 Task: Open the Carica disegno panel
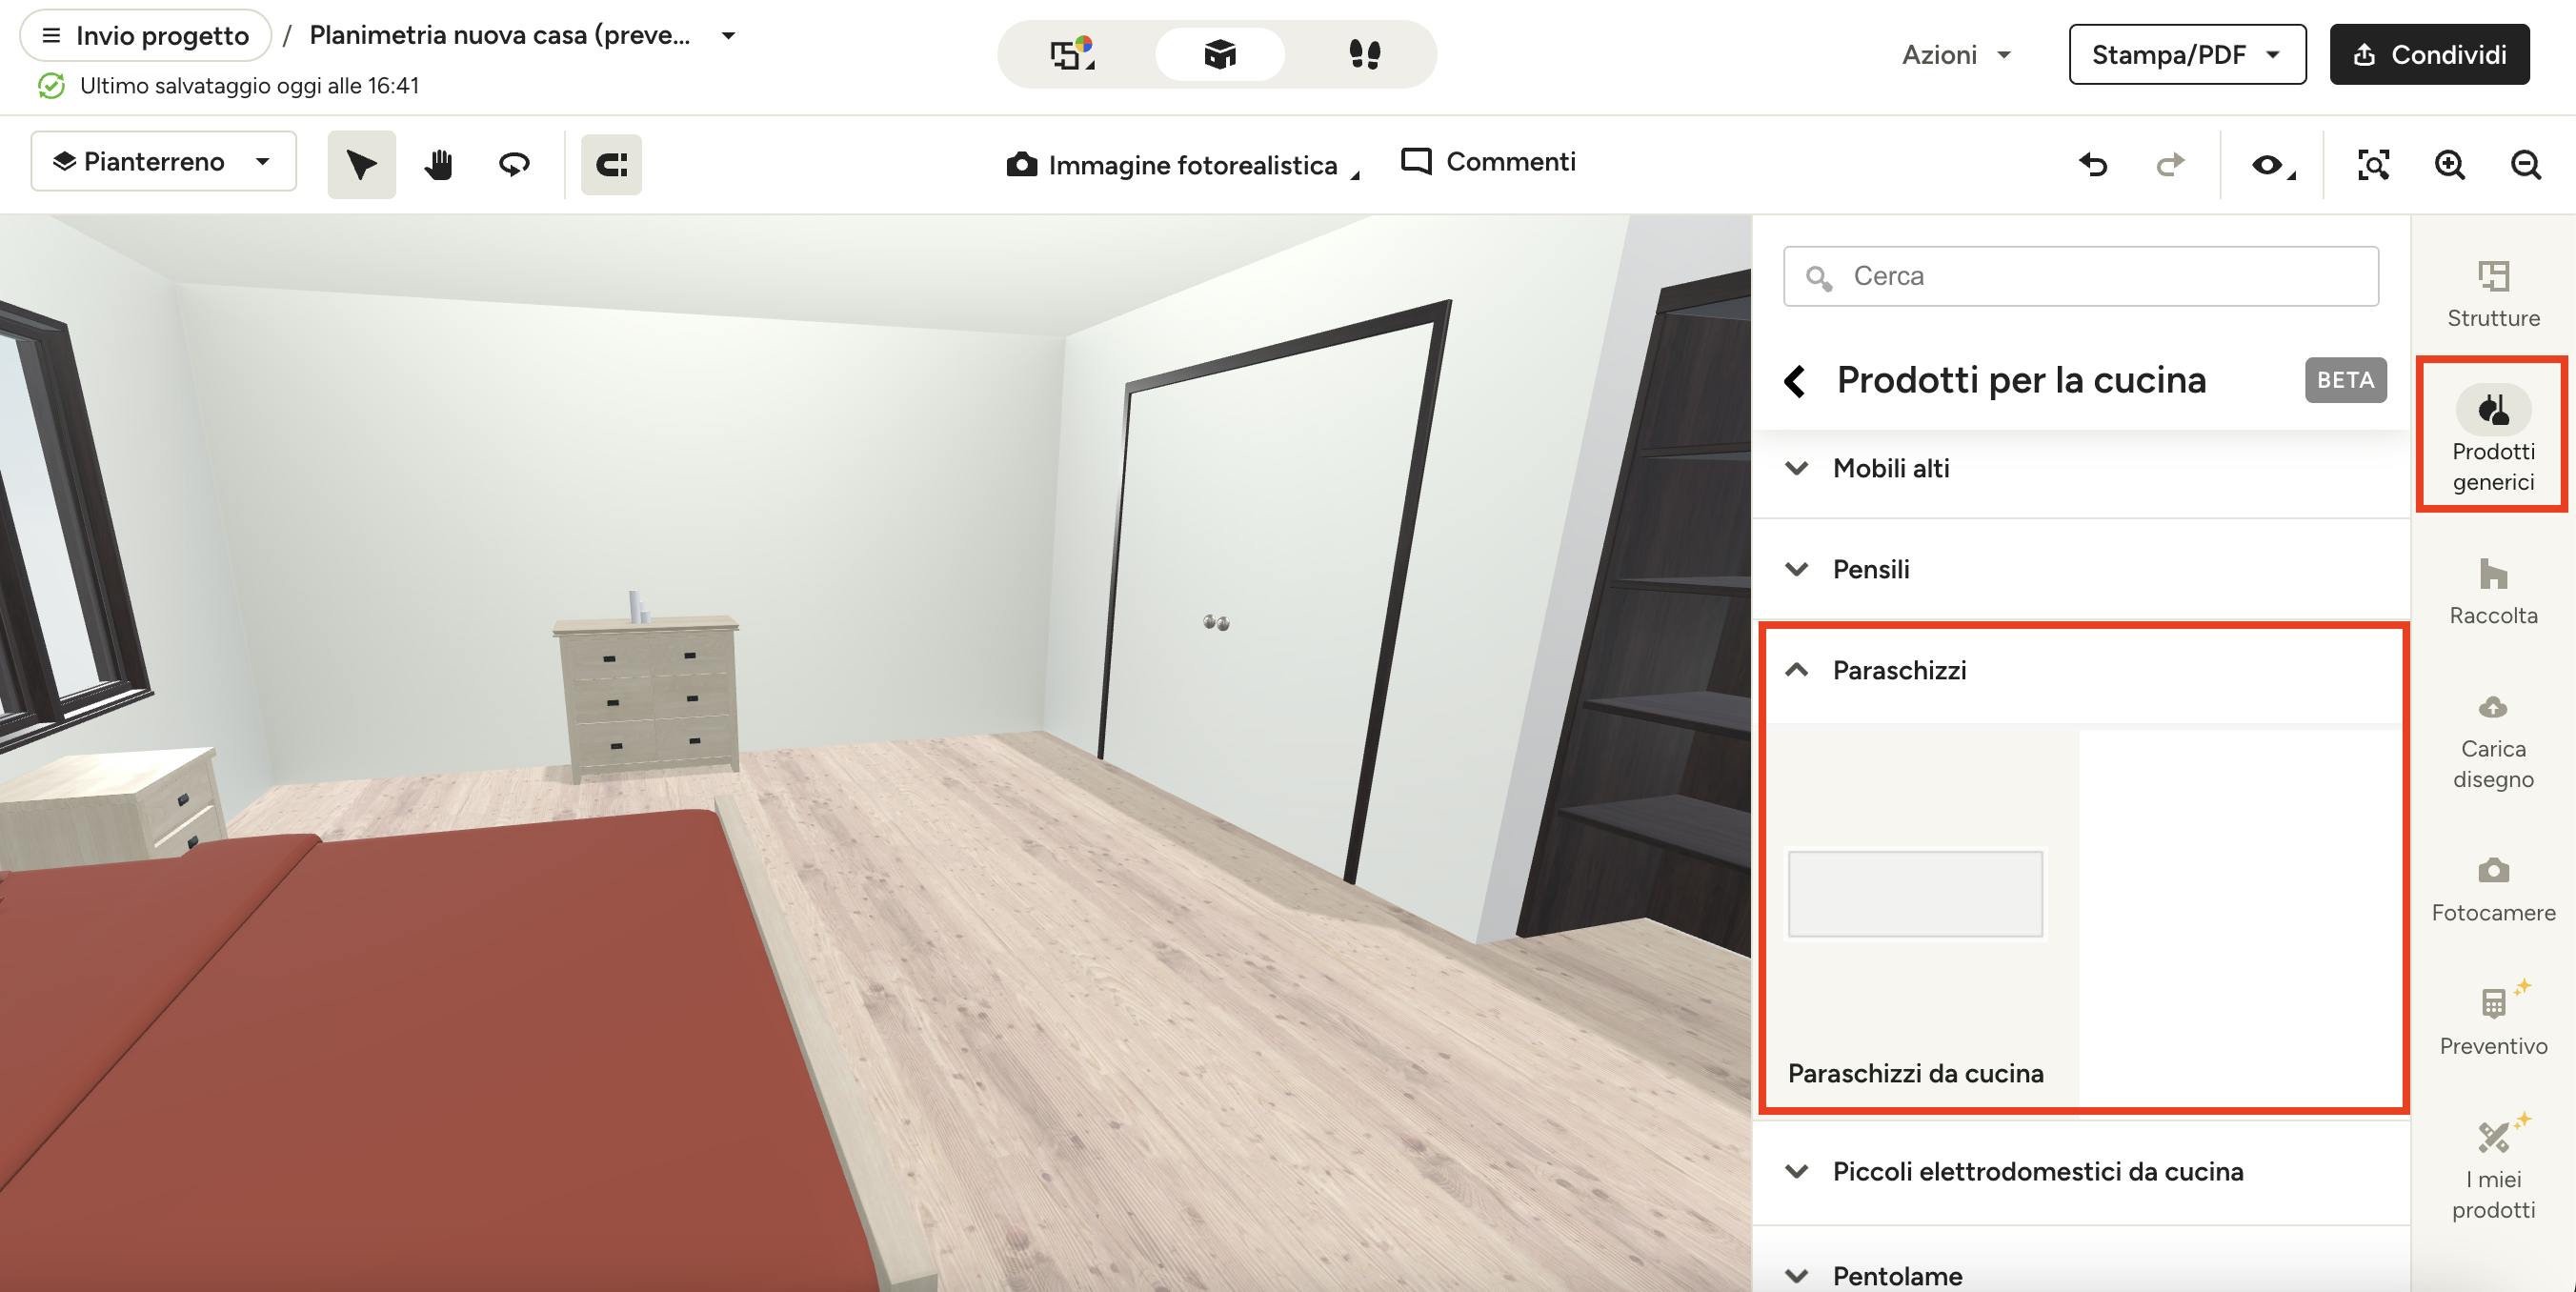(x=2493, y=742)
